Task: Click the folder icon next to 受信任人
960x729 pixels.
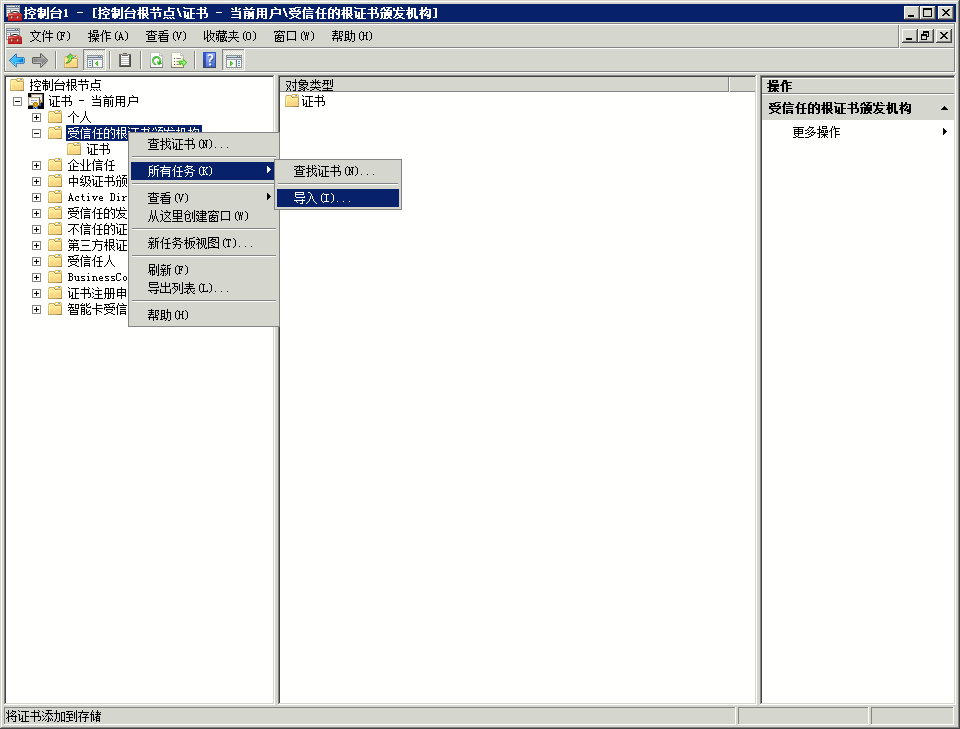Action: point(55,261)
